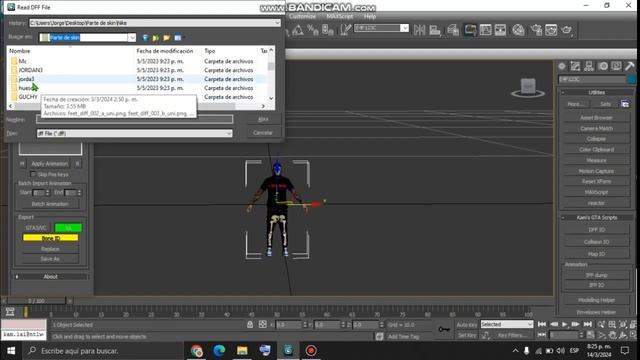The height and width of the screenshot is (360, 640).
Task: Switch to the Create command panel tab
Action: point(562,66)
